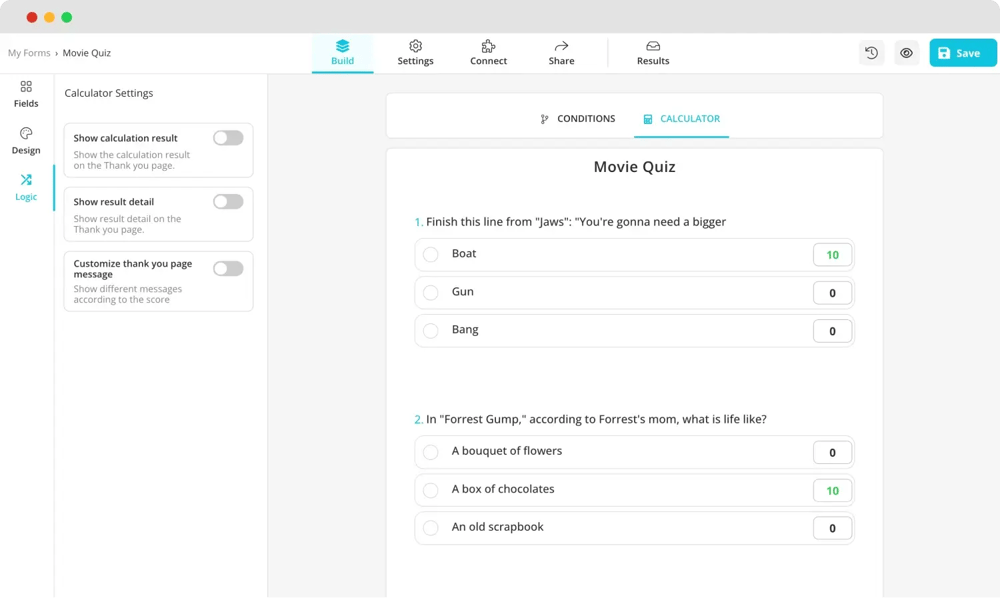Turn on Show result detail toggle

tap(228, 202)
